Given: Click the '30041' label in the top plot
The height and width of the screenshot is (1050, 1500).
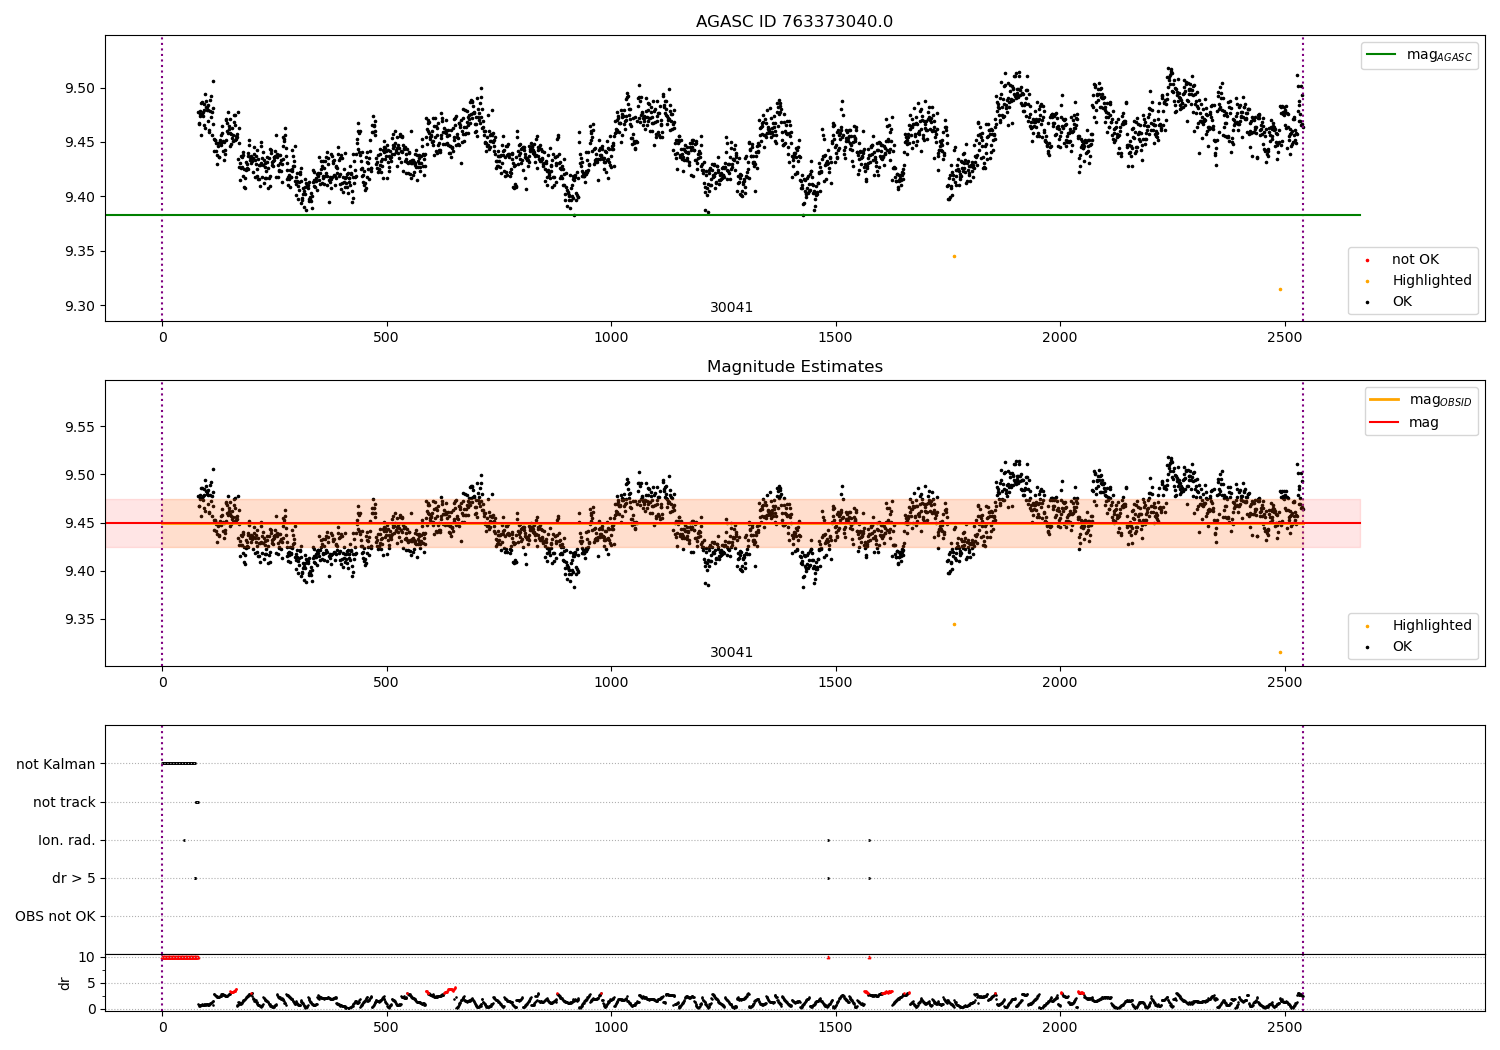Looking at the screenshot, I should click(x=731, y=308).
